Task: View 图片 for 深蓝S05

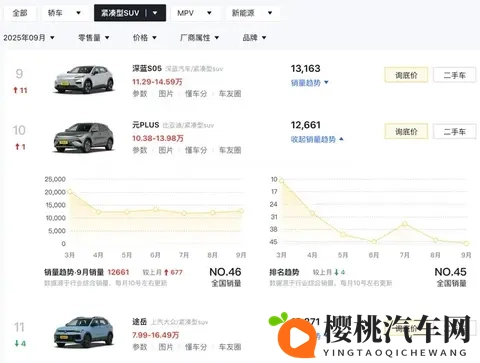Action: [x=166, y=94]
